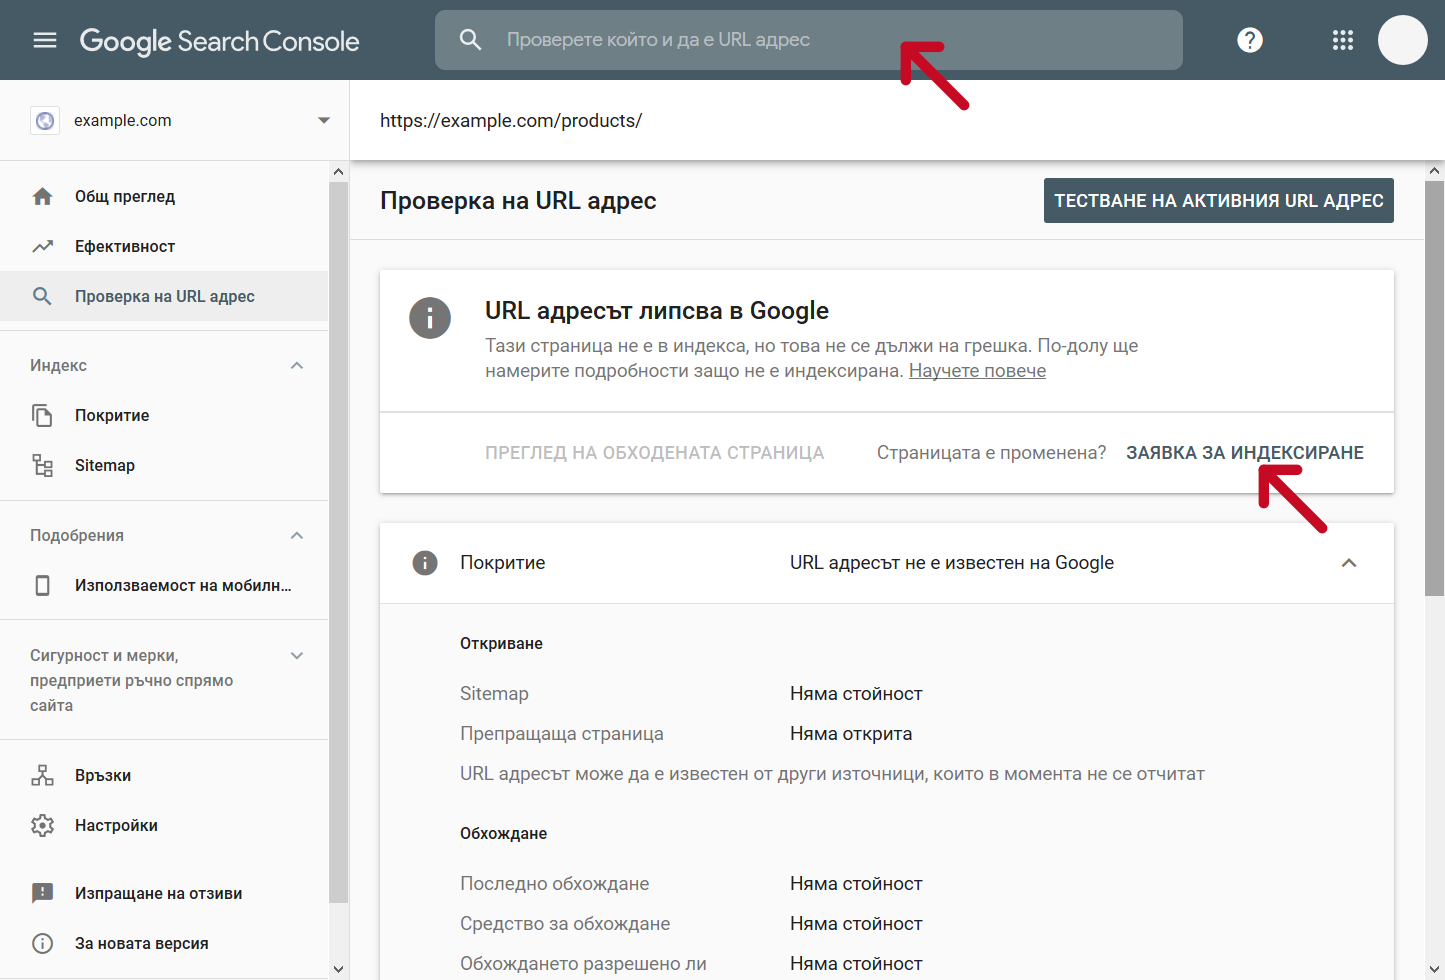
Task: Collapse the Покритие details panel chevron
Action: coord(1349,563)
